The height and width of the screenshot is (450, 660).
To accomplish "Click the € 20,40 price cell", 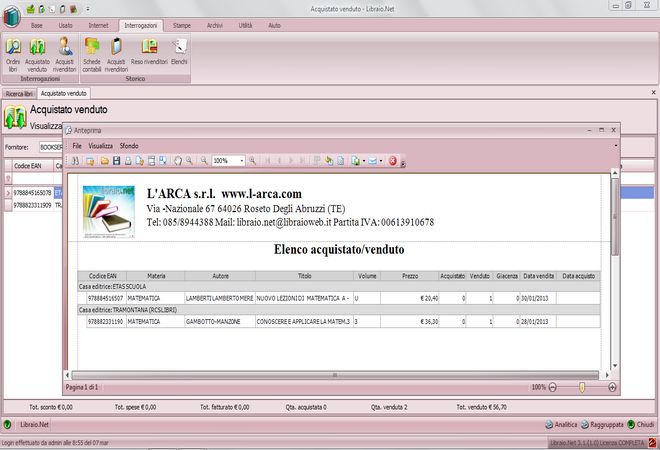I will (x=410, y=298).
